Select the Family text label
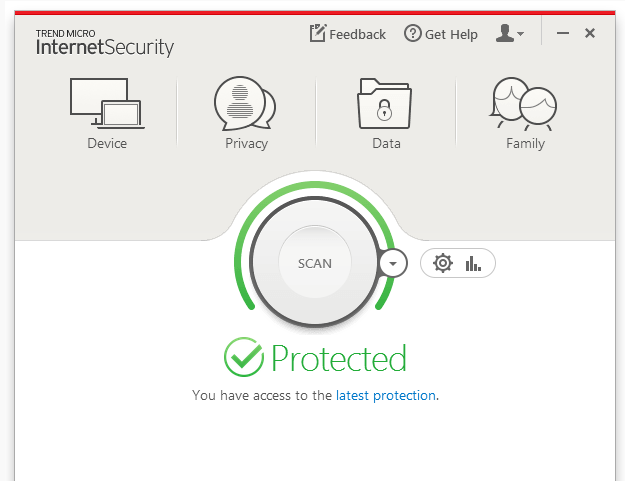 525,143
